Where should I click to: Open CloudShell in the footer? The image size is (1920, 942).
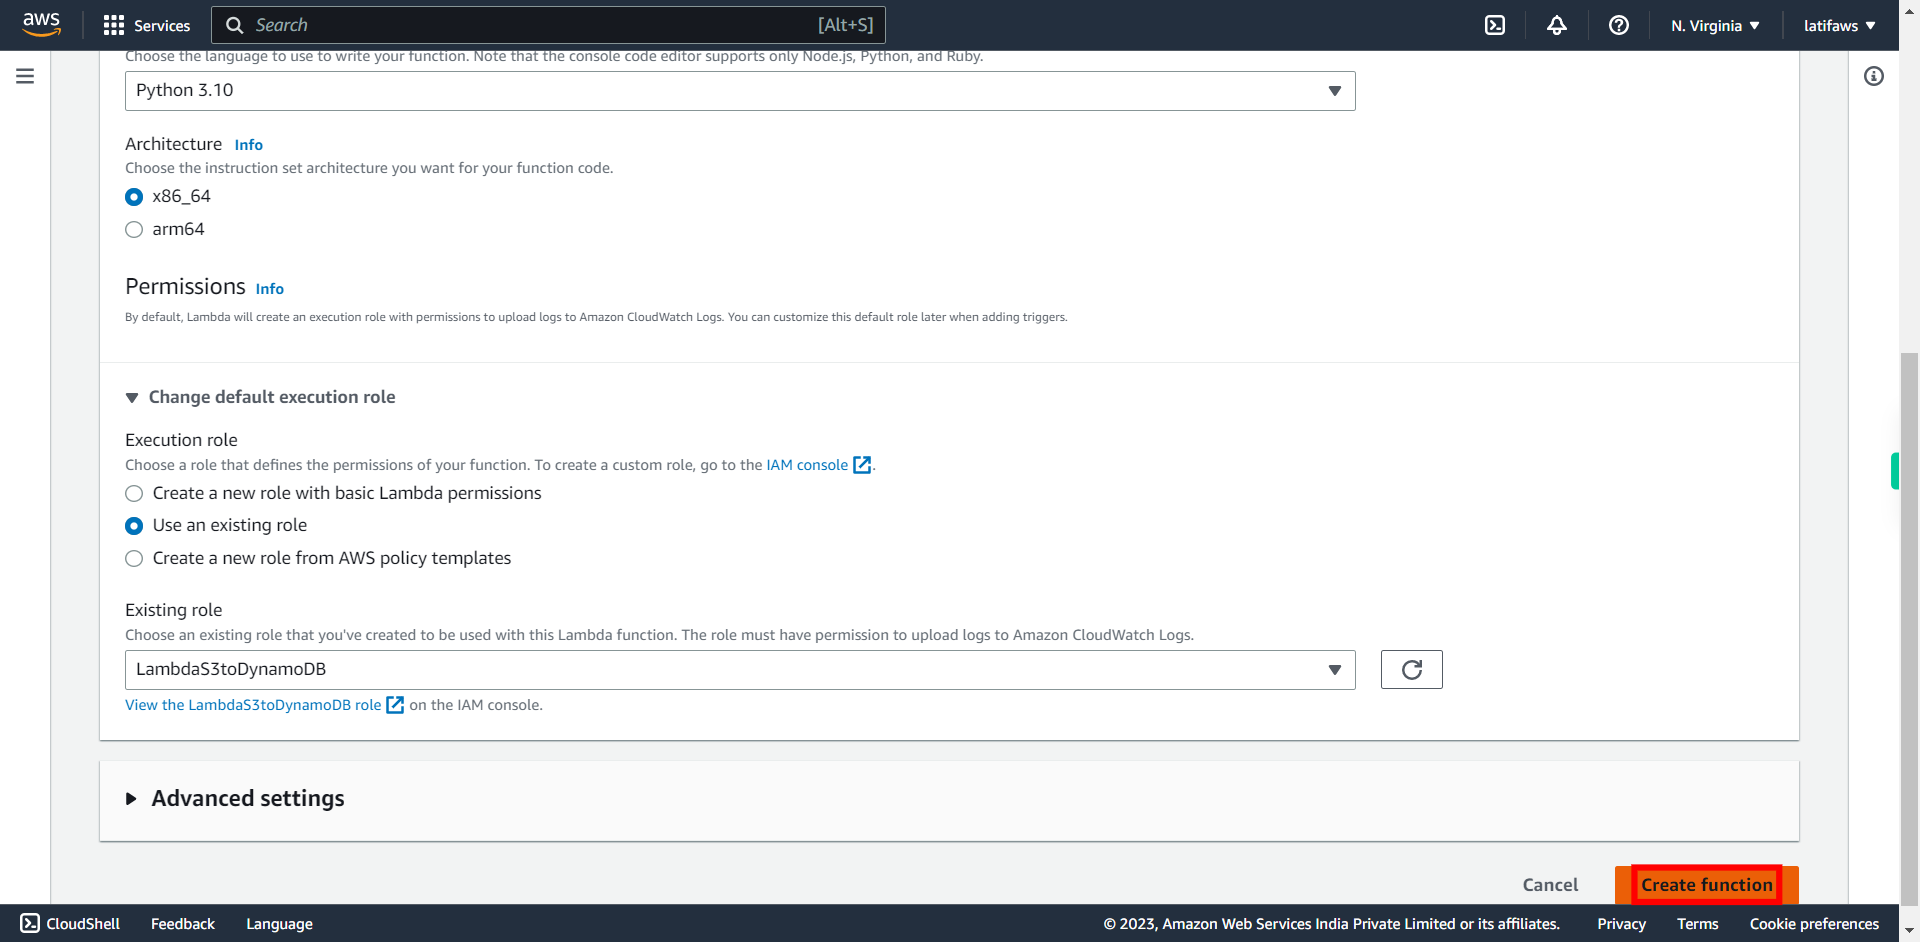pyautogui.click(x=70, y=924)
